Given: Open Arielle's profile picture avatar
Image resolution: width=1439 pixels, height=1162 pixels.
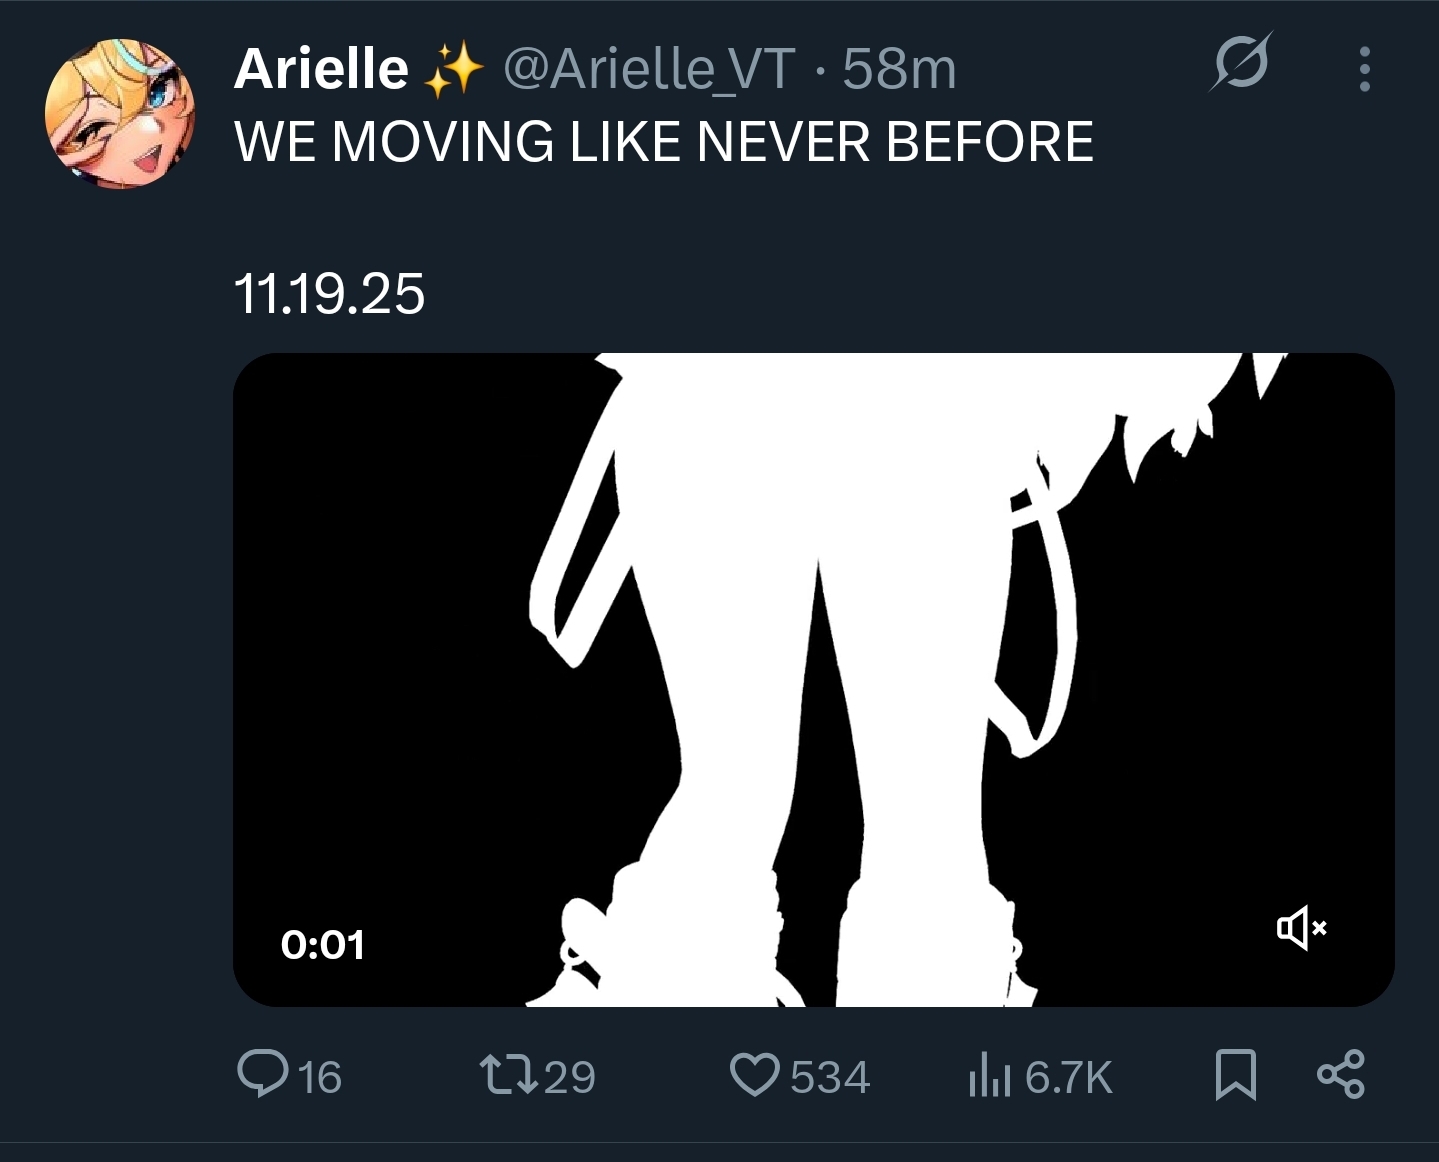Looking at the screenshot, I should [120, 114].
